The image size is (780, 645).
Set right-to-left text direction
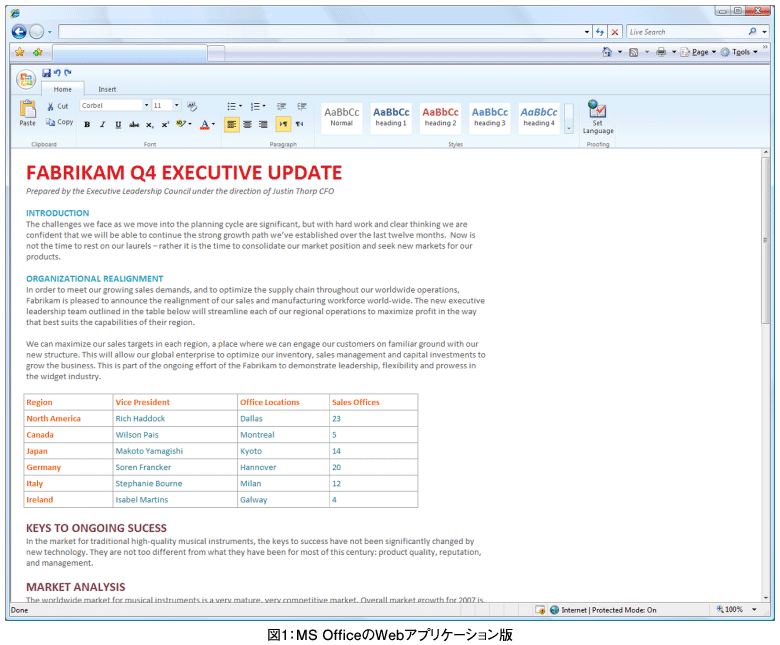pyautogui.click(x=299, y=124)
